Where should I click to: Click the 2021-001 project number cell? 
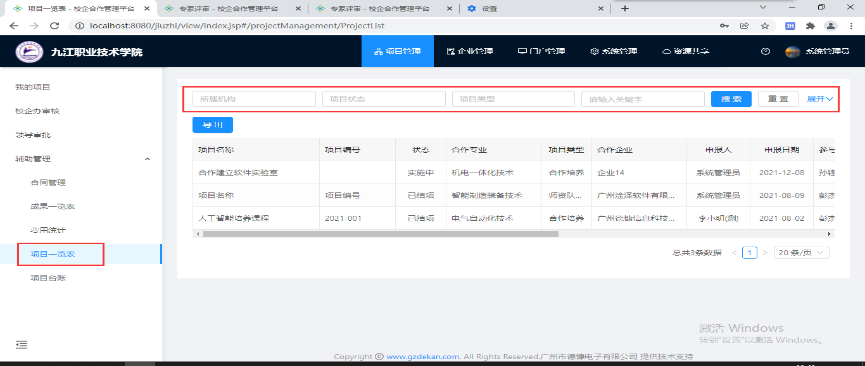(343, 218)
